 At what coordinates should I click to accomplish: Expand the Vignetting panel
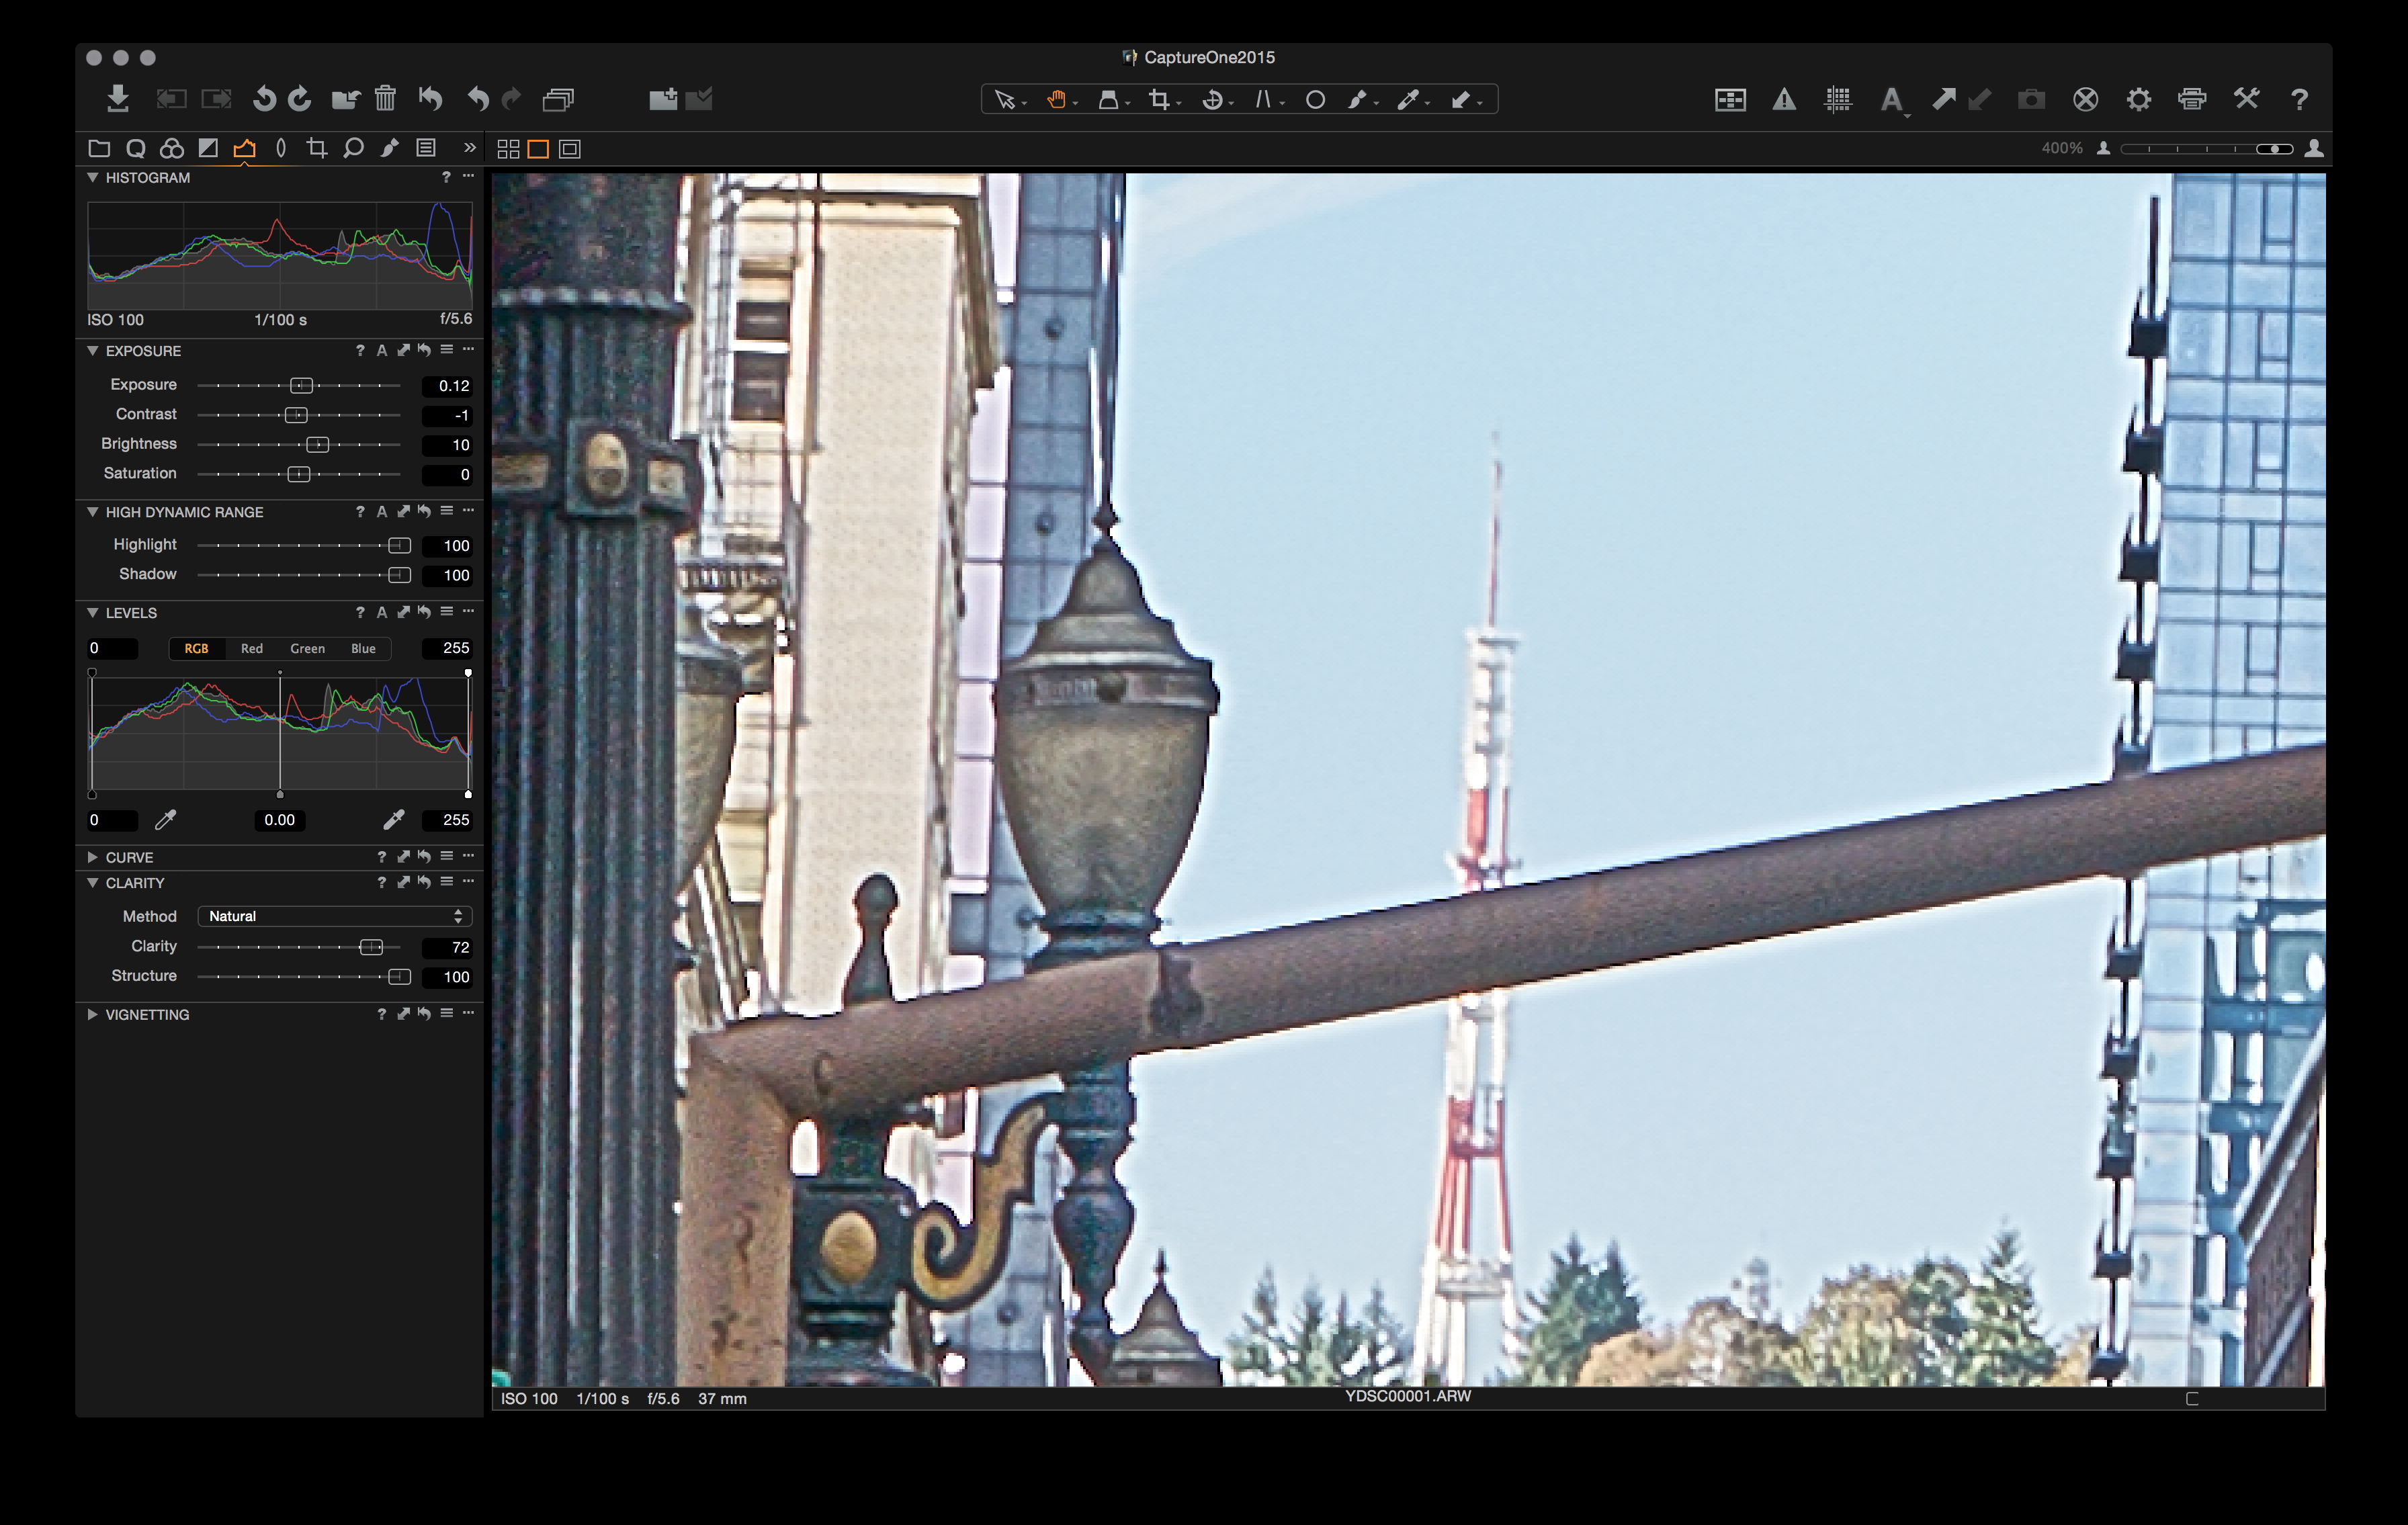coord(92,1014)
